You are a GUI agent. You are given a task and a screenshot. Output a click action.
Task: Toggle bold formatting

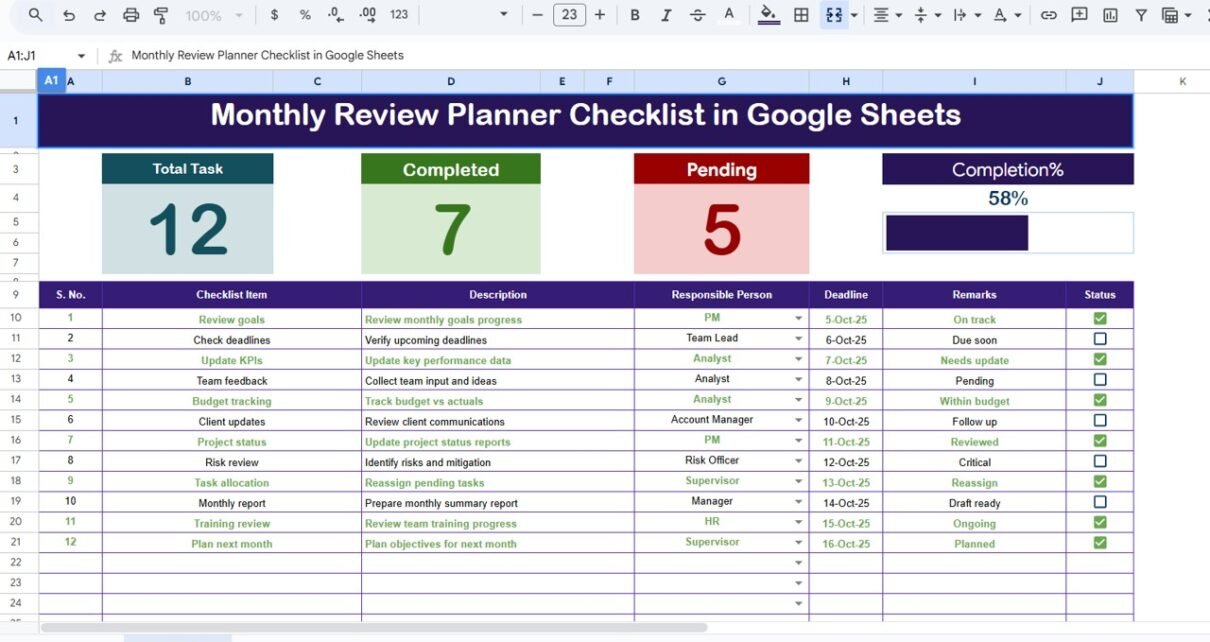click(634, 15)
